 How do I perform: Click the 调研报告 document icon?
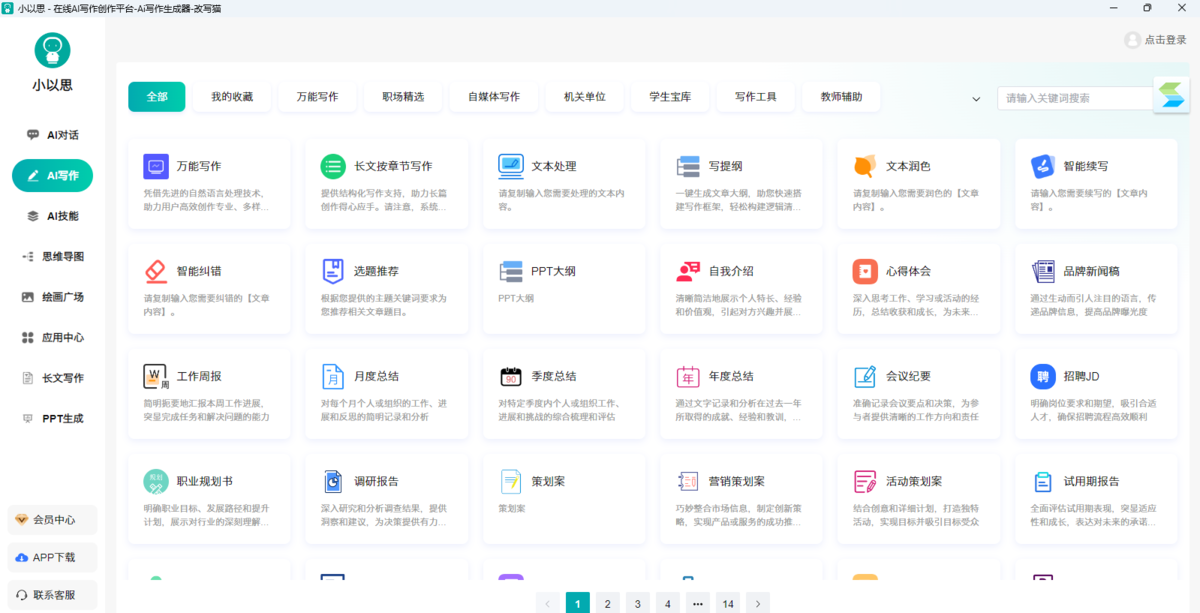coord(332,481)
